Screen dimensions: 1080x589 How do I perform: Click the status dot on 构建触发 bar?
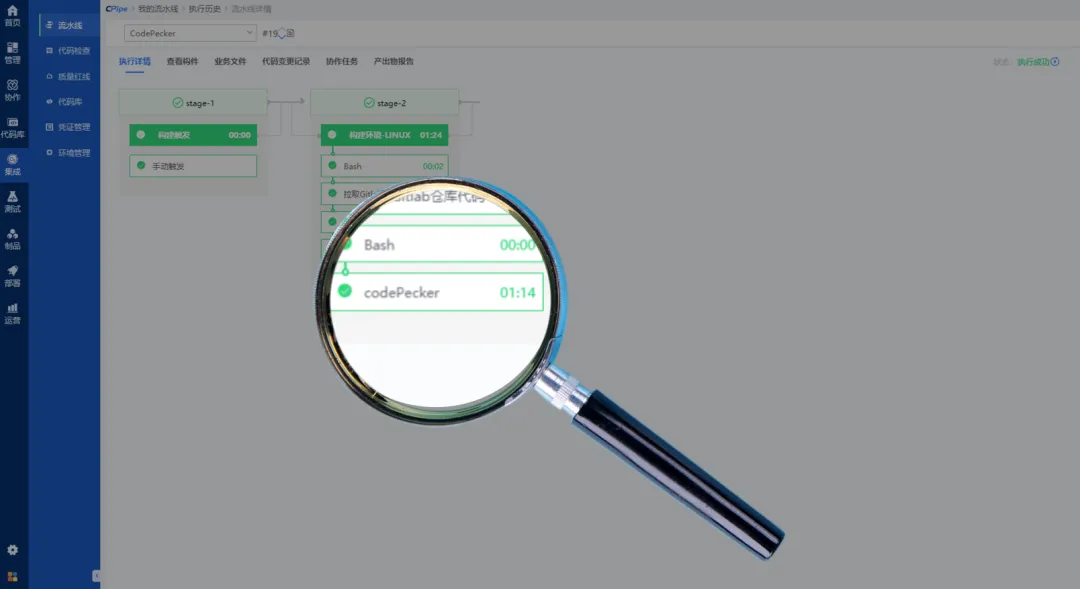click(x=141, y=135)
